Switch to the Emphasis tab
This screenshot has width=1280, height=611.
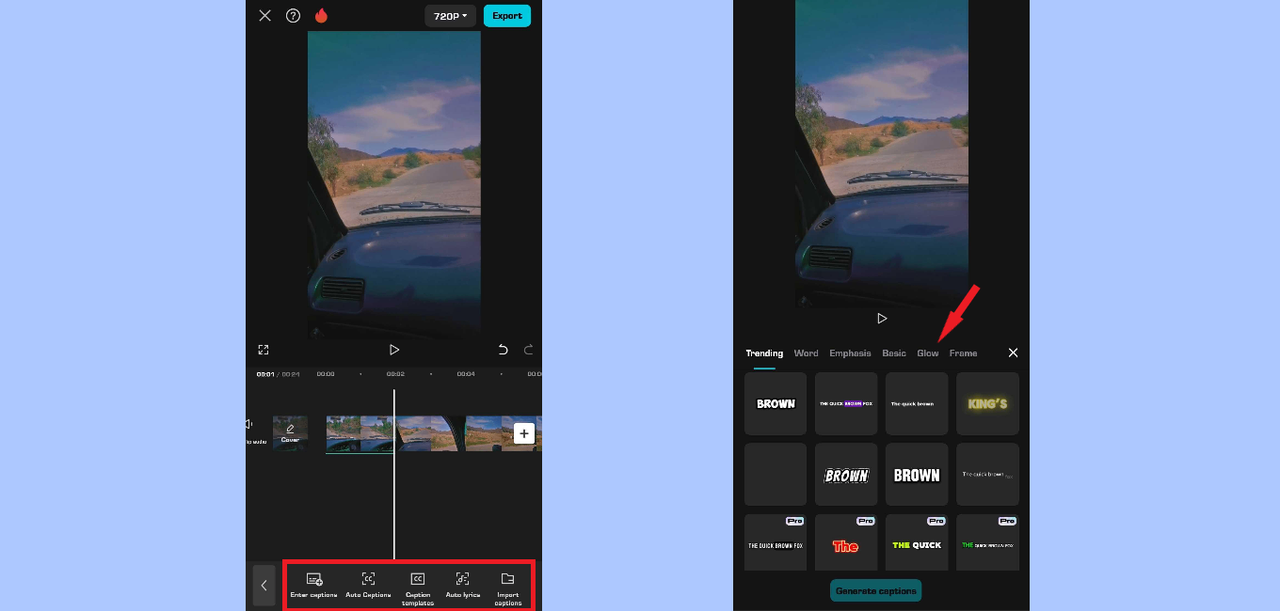[x=850, y=353]
